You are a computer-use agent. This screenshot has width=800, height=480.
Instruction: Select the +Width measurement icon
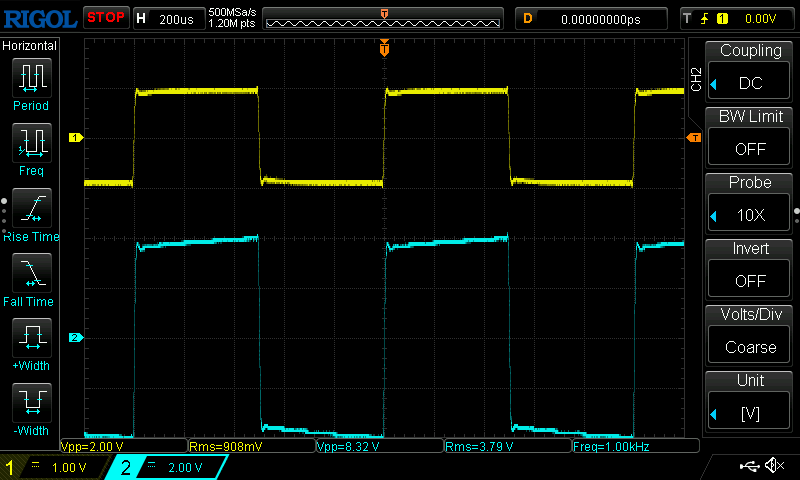pos(32,338)
